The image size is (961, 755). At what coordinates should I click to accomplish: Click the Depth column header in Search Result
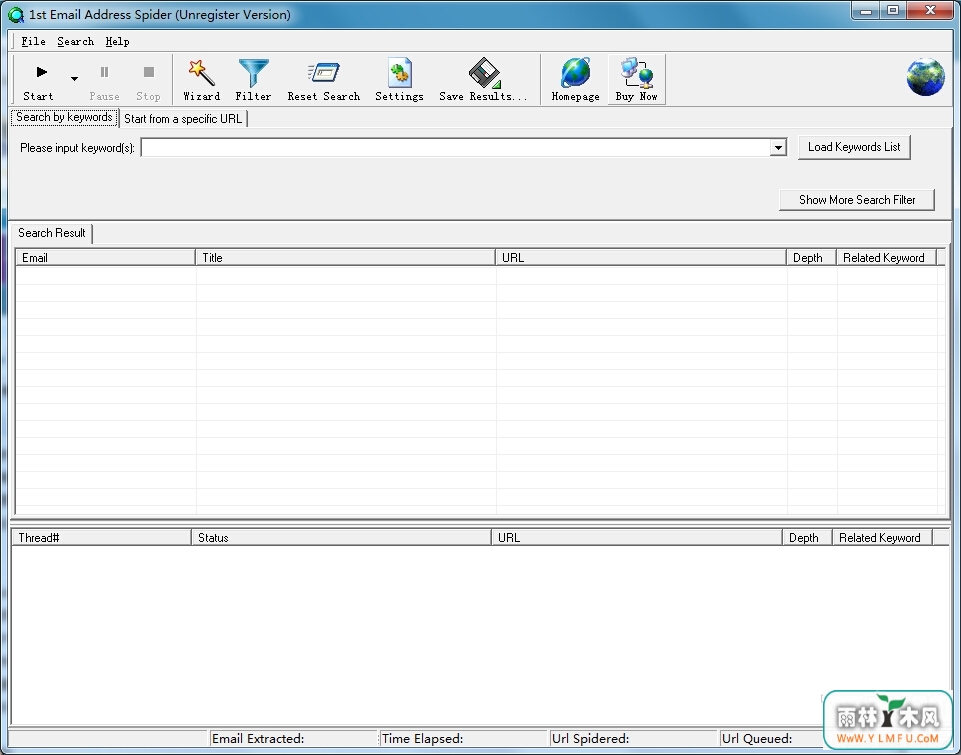point(811,257)
